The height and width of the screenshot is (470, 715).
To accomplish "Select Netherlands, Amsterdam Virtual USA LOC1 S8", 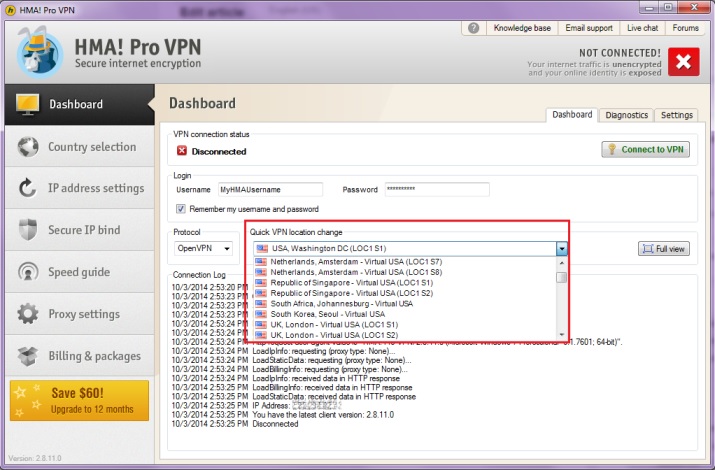I will [x=405, y=272].
